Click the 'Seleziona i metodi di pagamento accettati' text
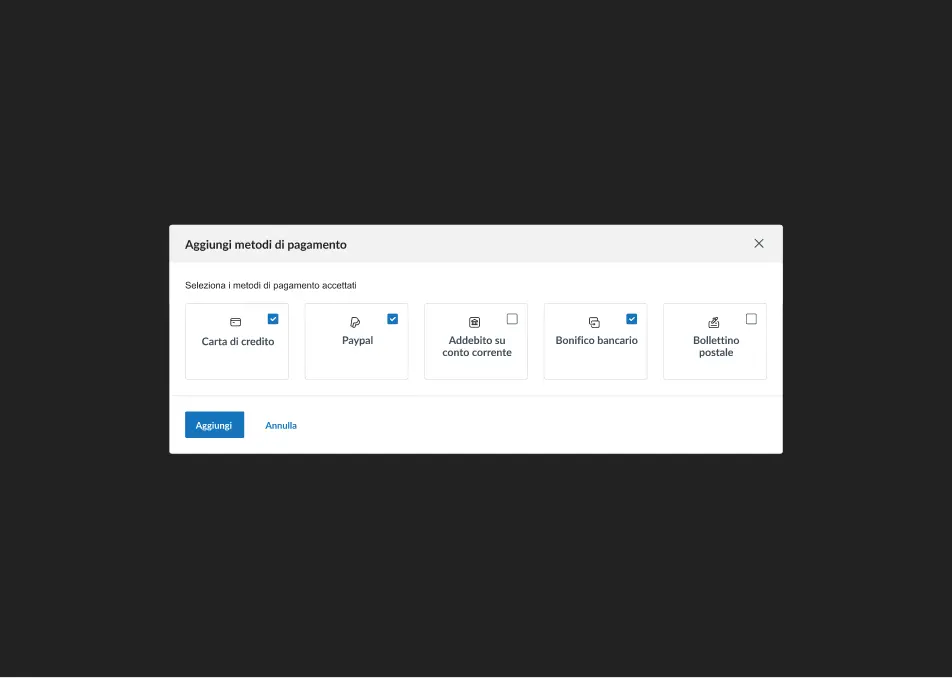The image size is (952, 678). click(x=271, y=285)
